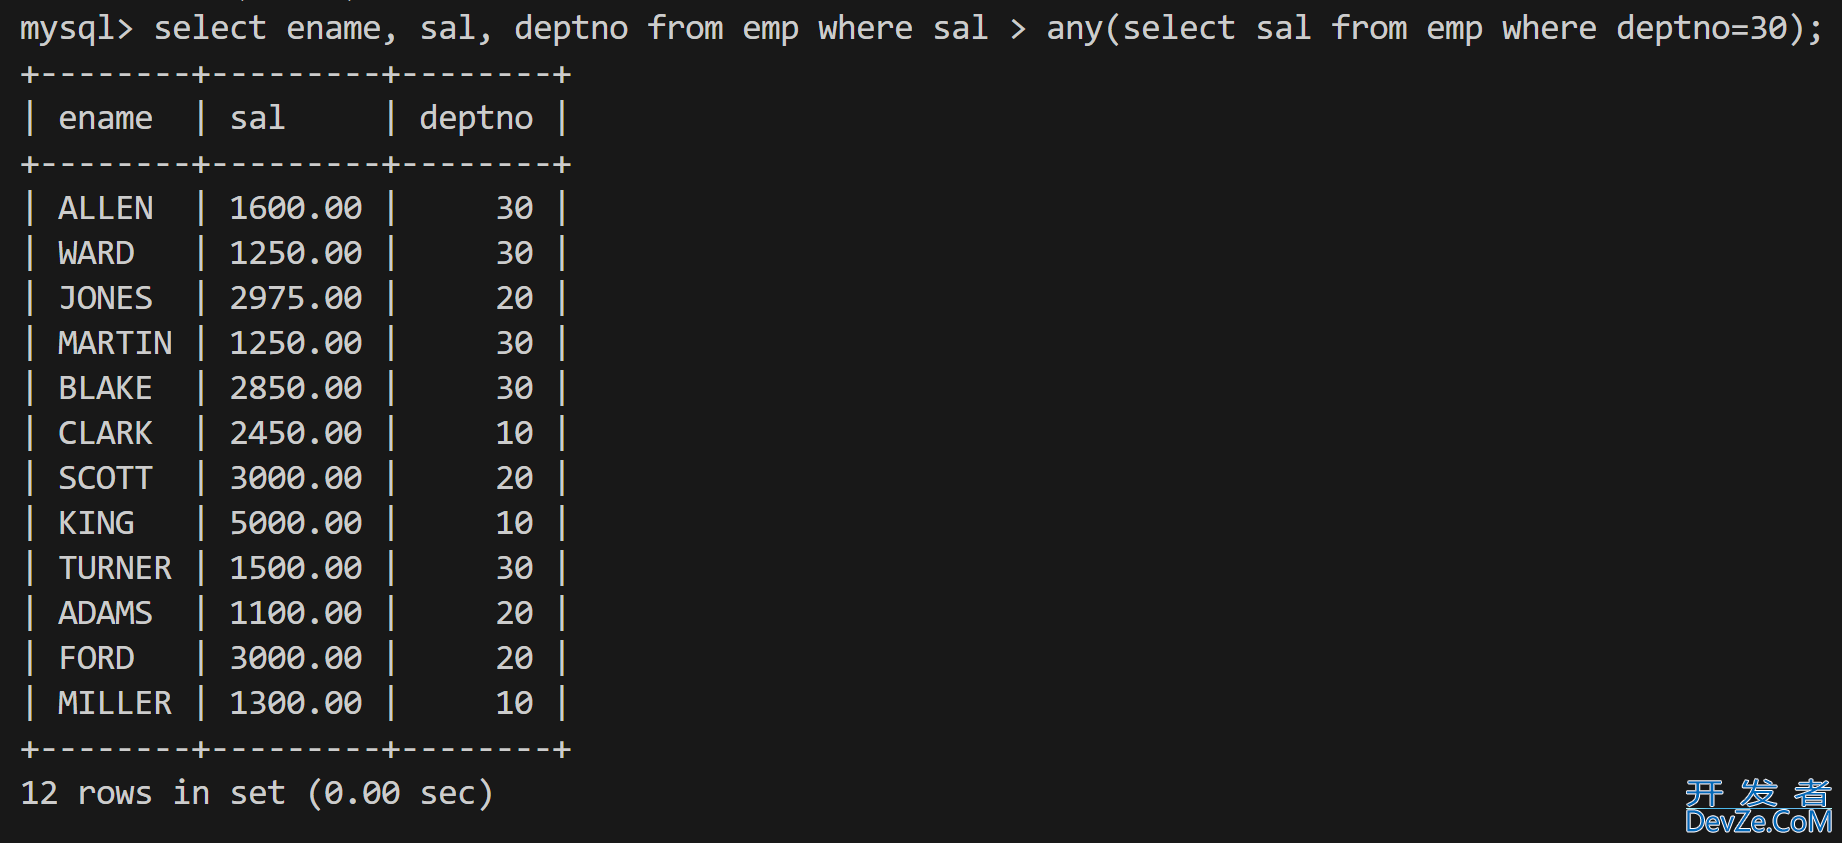Click the sal column header
1842x843 pixels.
(257, 118)
